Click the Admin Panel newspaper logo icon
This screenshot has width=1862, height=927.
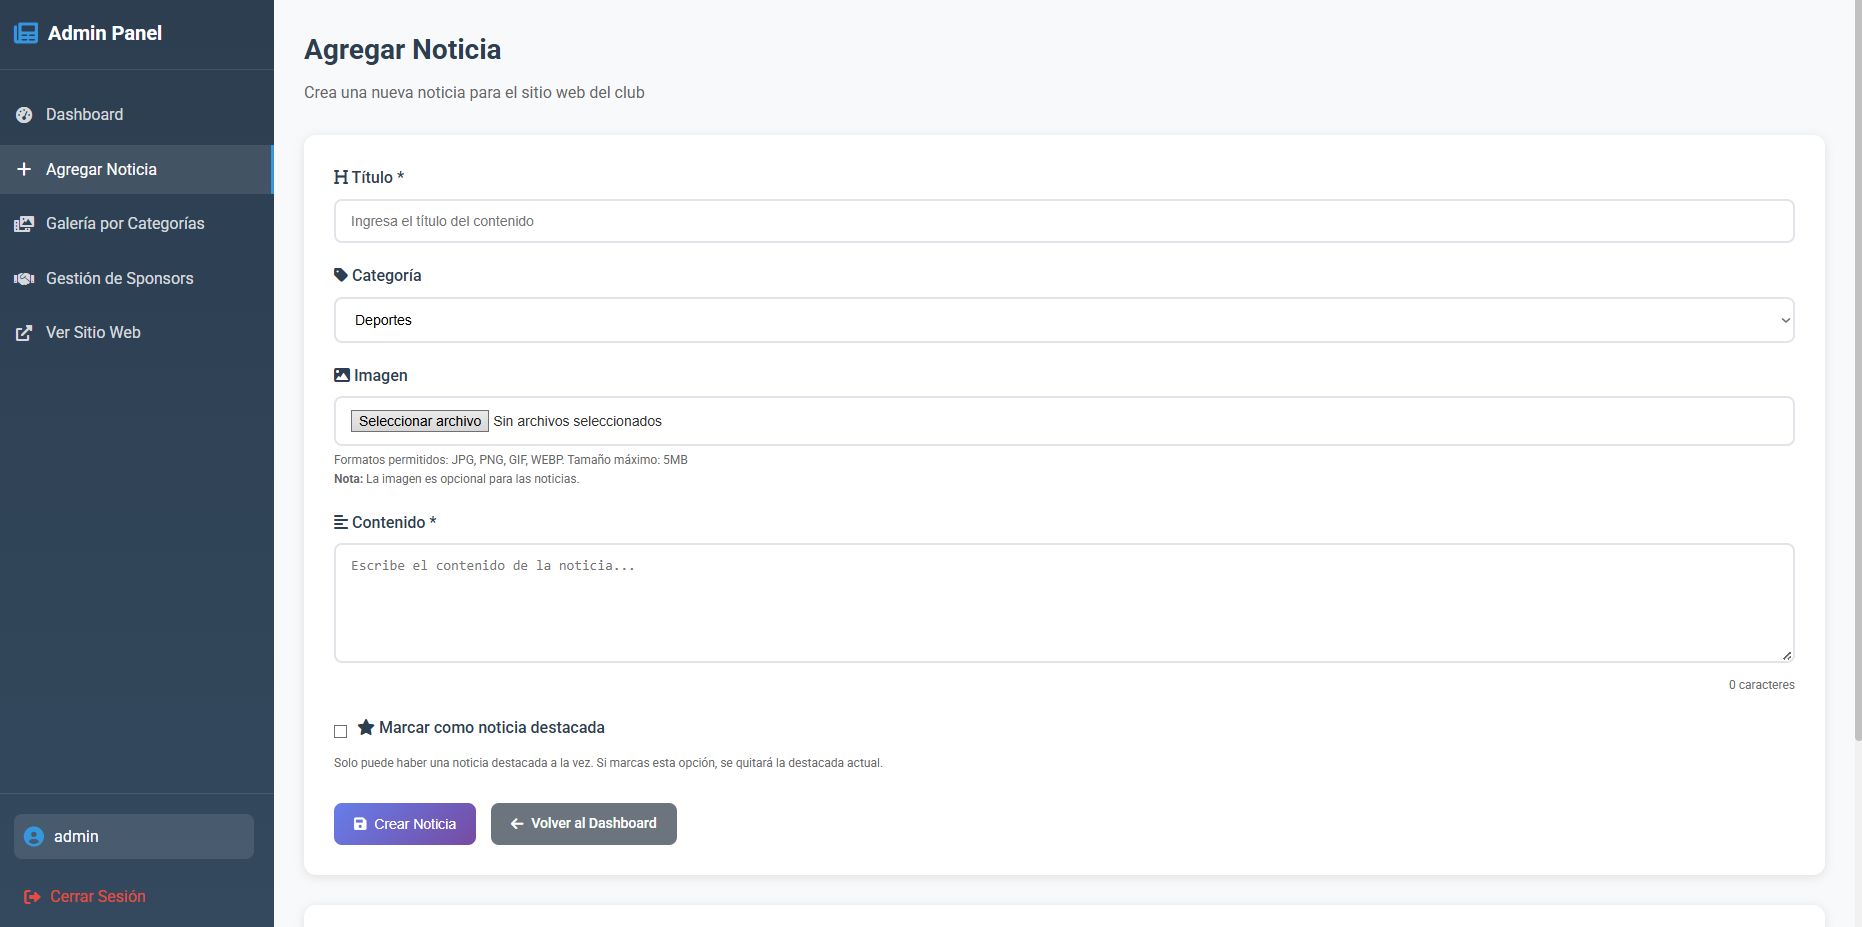26,33
